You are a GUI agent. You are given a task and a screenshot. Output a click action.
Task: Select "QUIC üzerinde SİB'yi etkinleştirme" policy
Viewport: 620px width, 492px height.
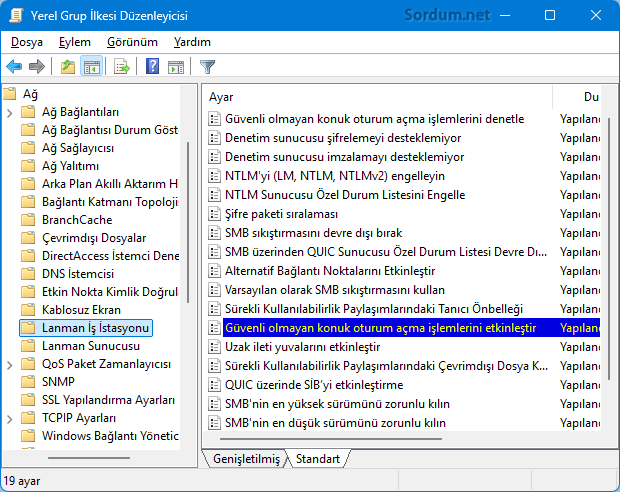[314, 385]
